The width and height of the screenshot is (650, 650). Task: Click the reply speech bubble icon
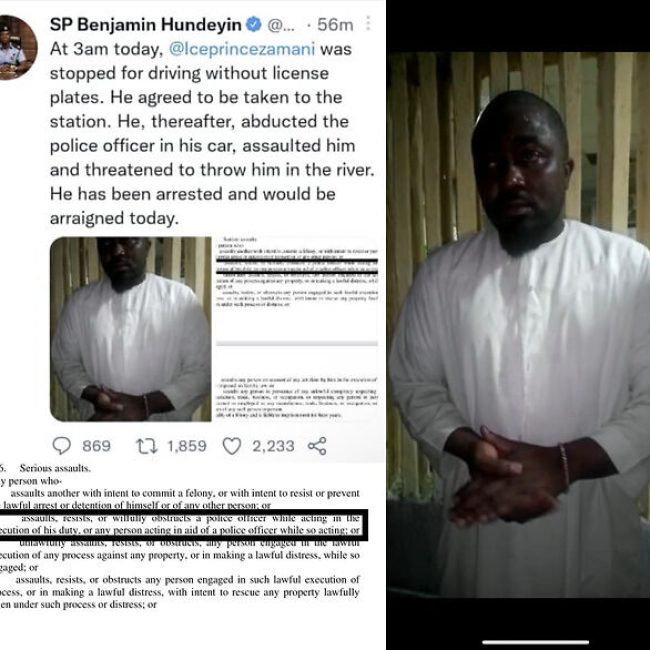click(x=62, y=446)
